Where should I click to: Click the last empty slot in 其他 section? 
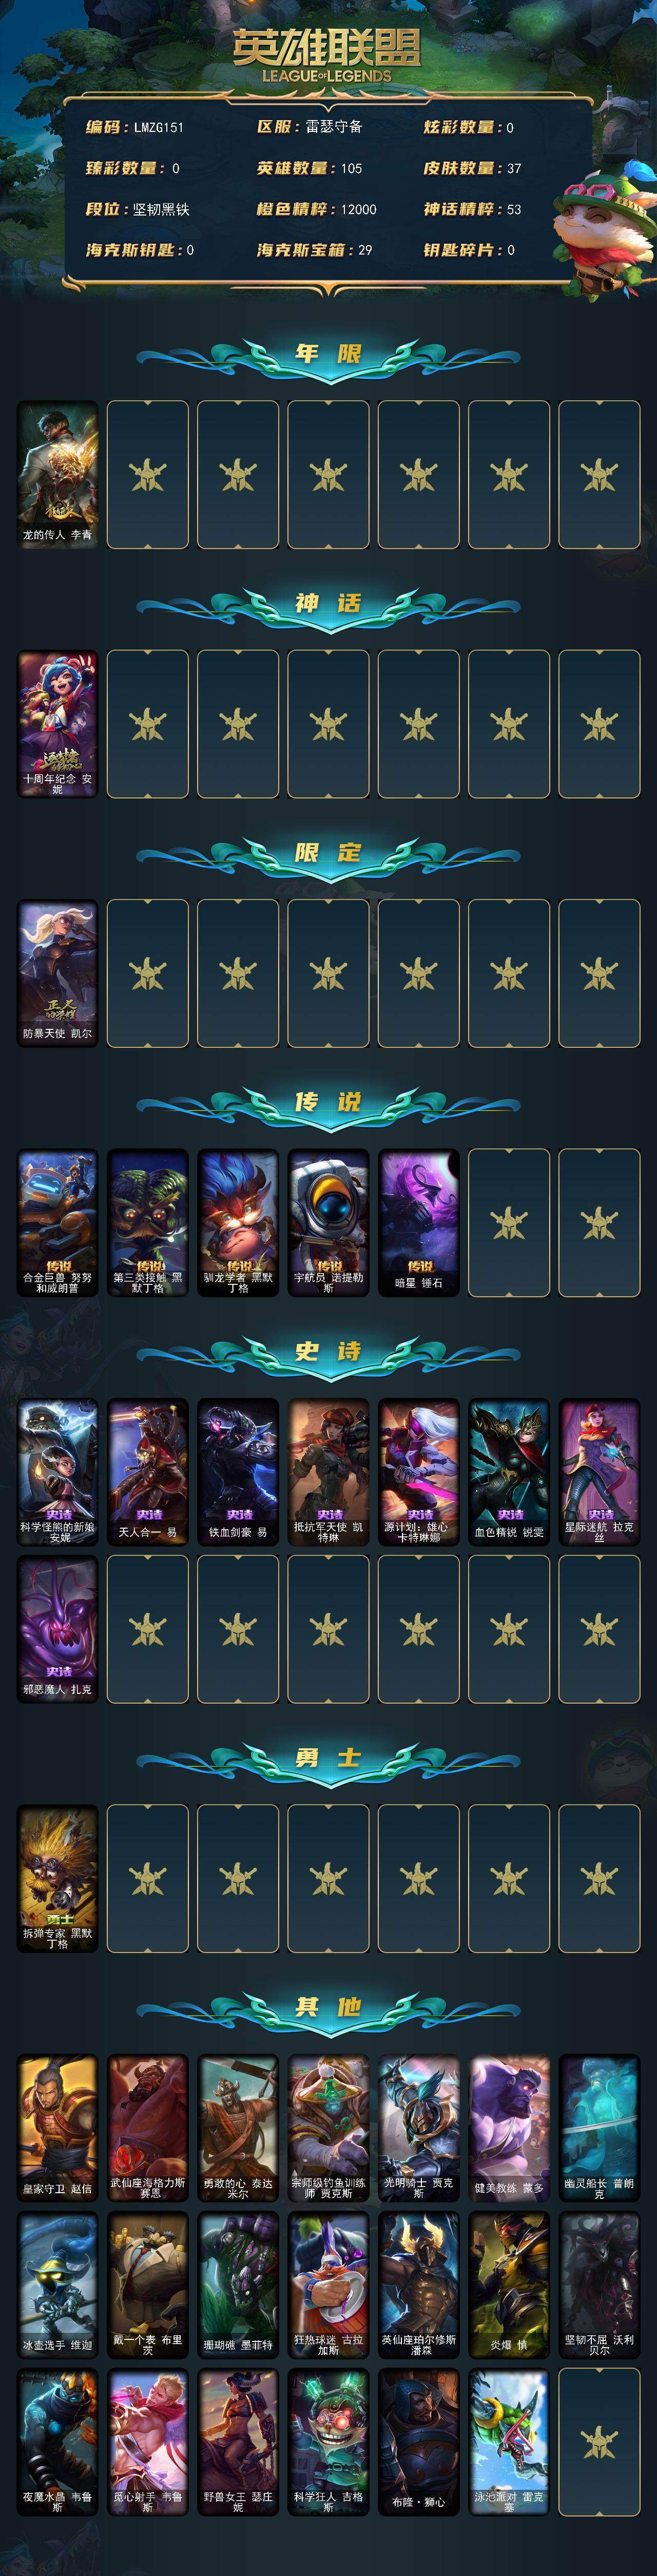click(599, 2442)
